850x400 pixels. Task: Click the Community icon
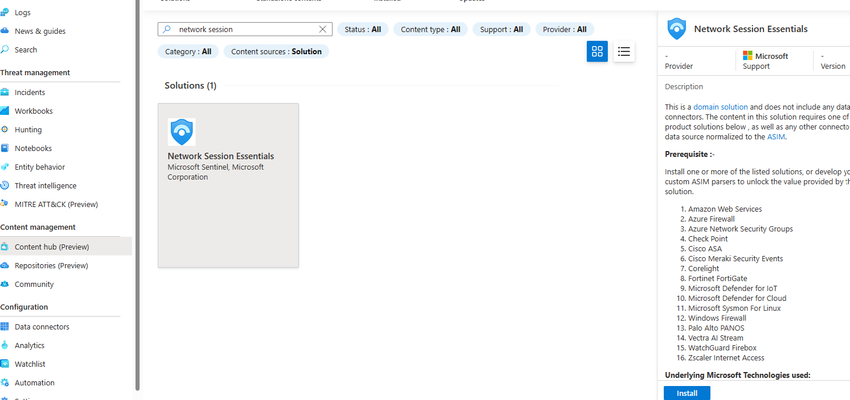tap(4, 284)
